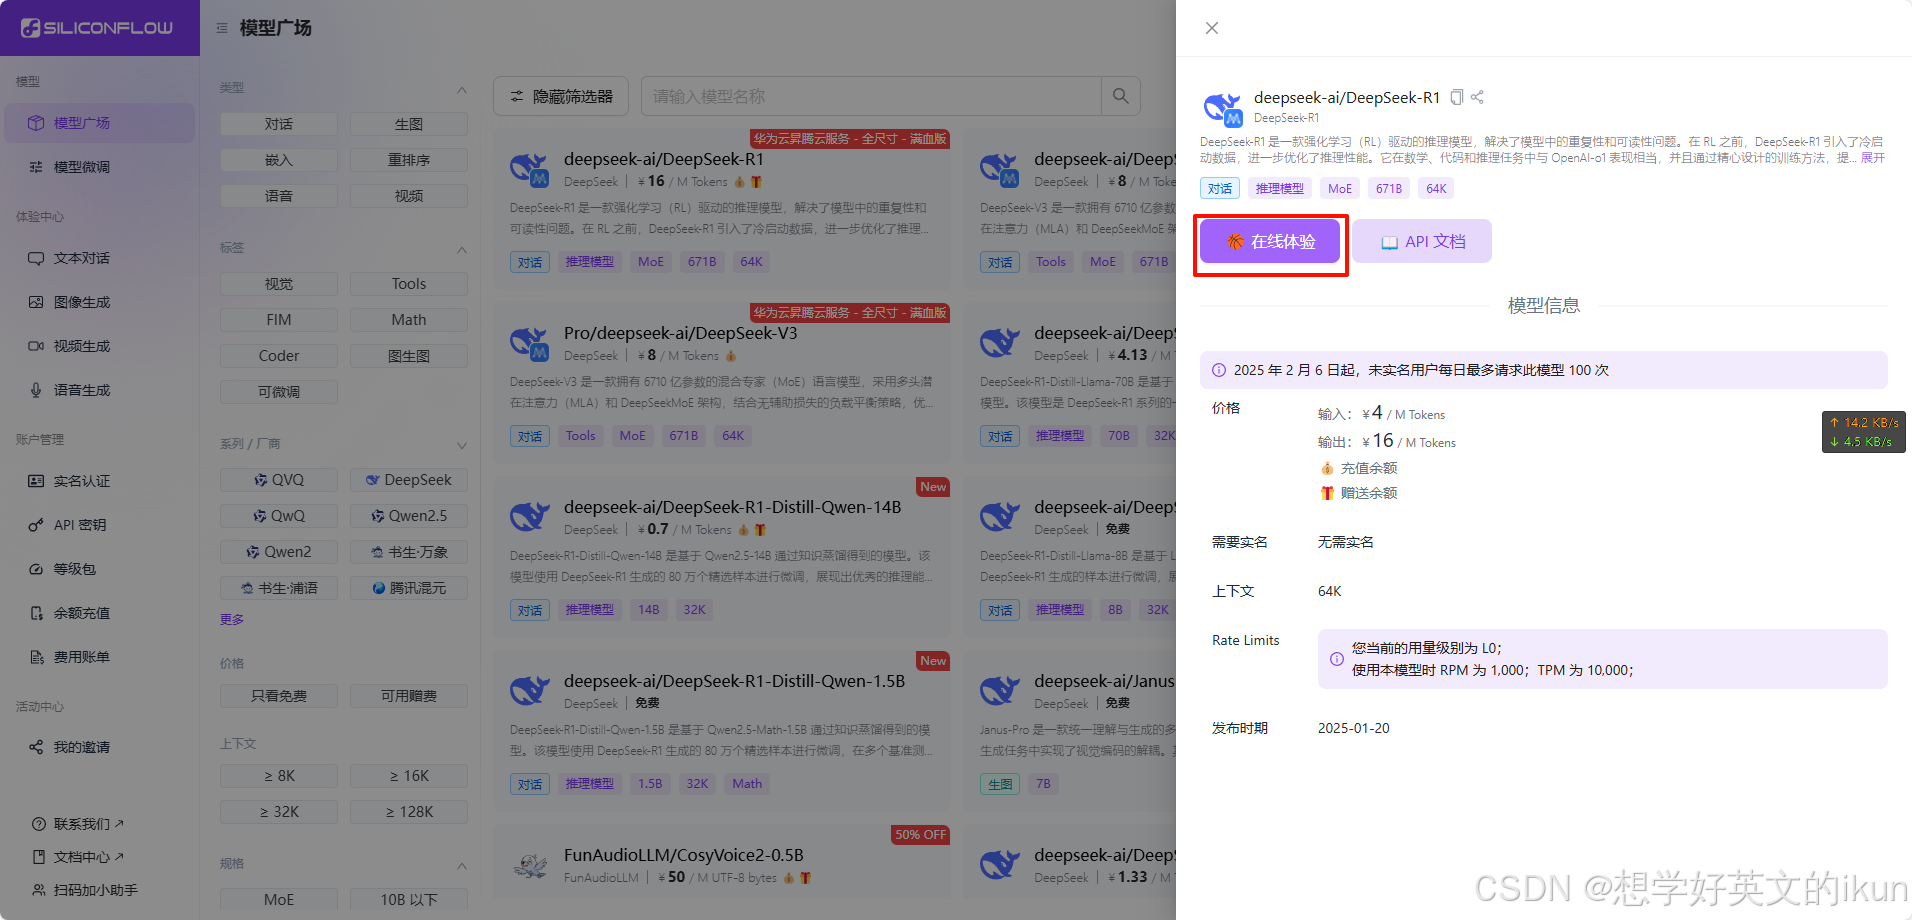
Task: Open 实名认证 page
Action: (99, 481)
